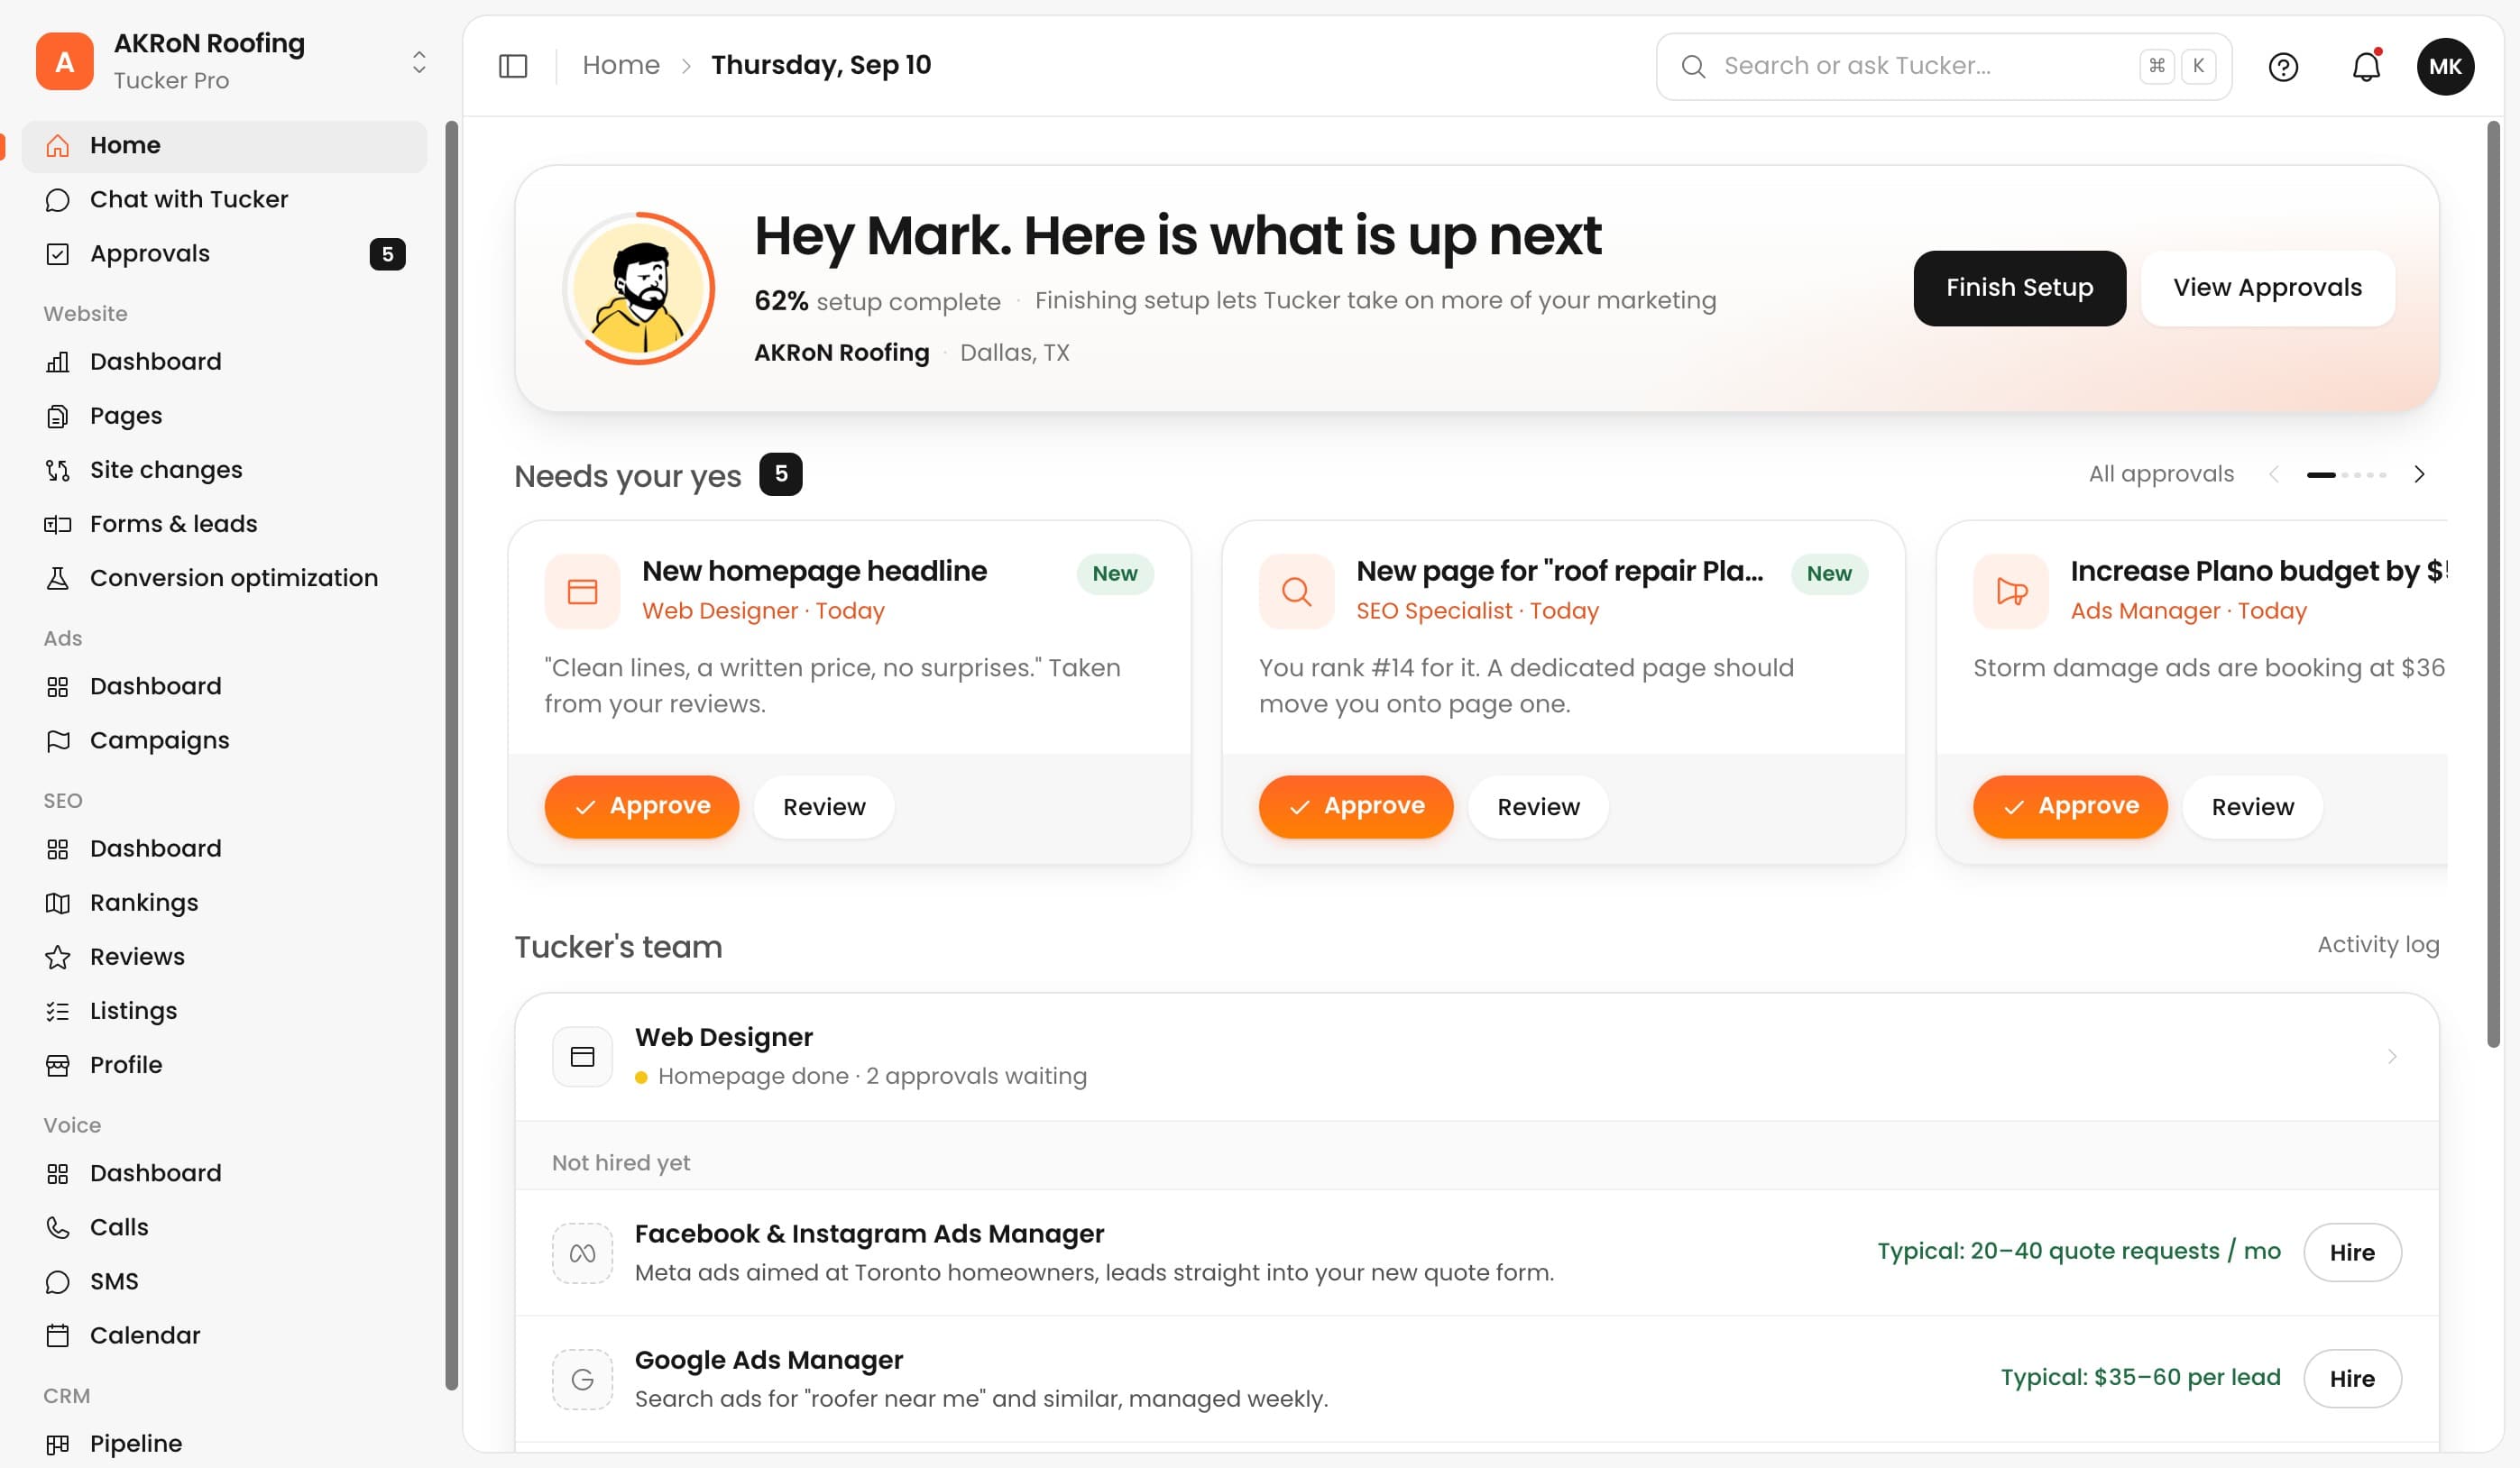Screen dimensions: 2520x1468
Task: Open Approvals in the sidebar
Action: tap(224, 254)
